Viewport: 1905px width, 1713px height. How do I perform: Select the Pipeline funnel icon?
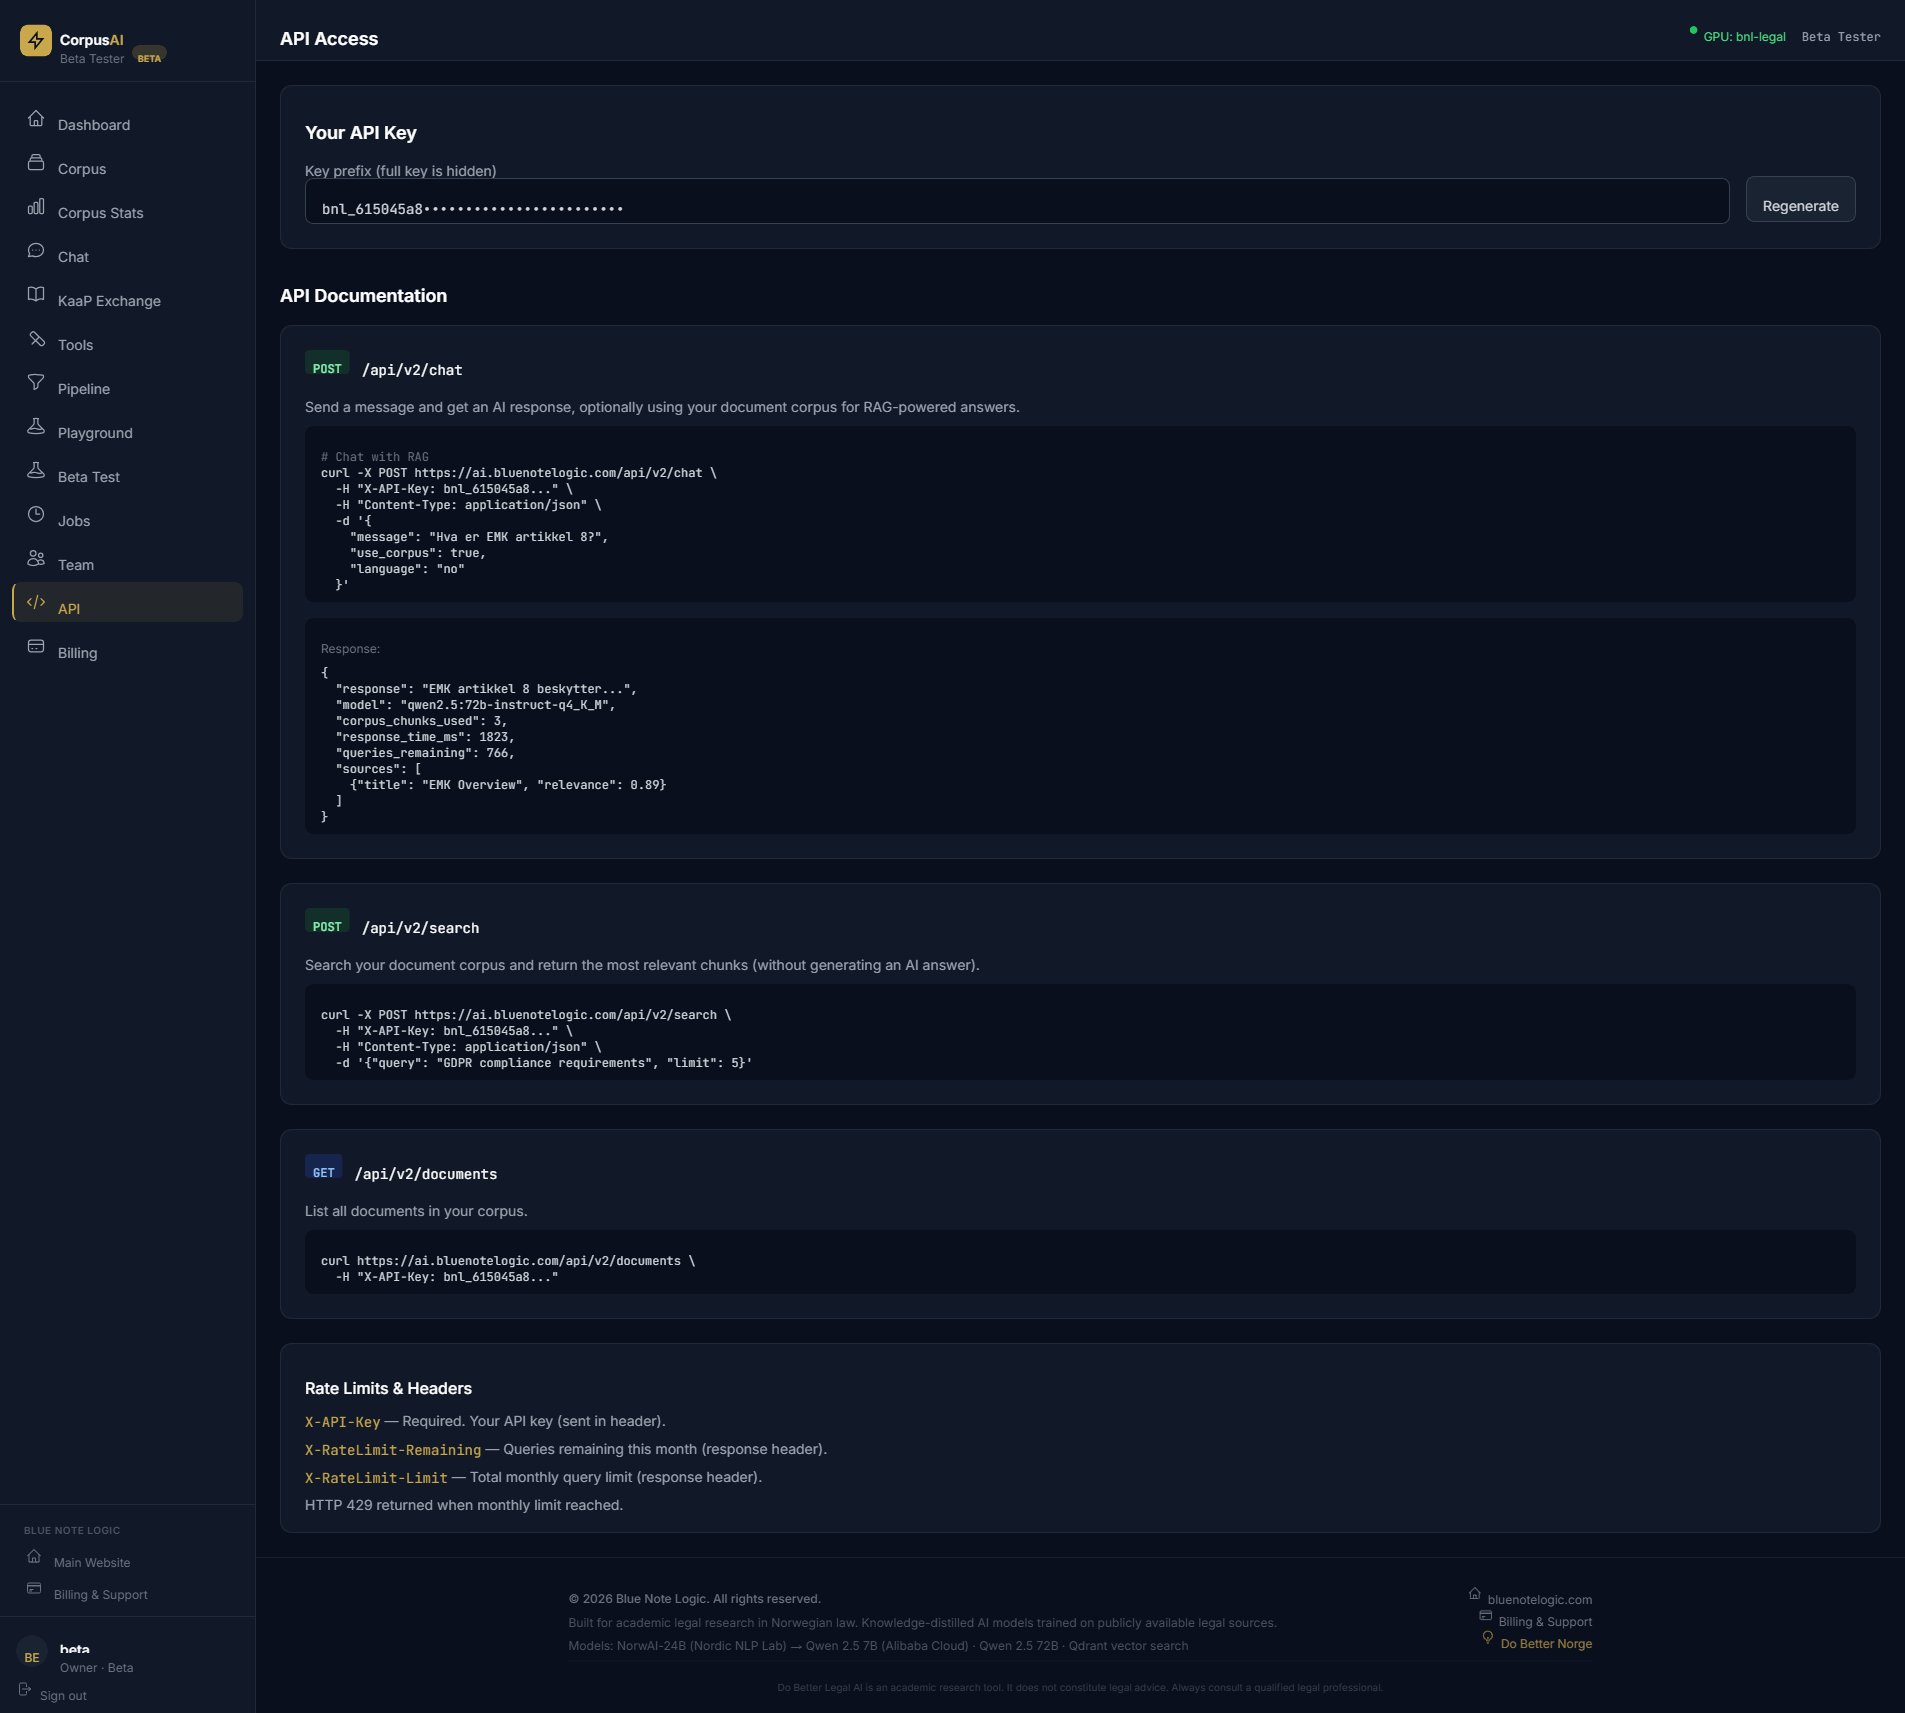[x=36, y=383]
